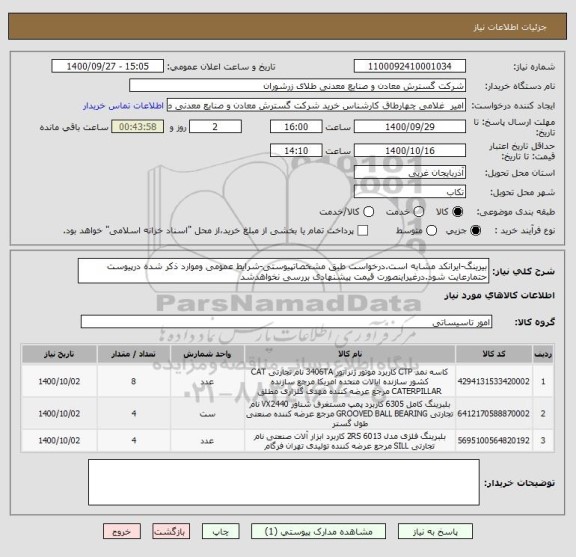Click the countdown timer 00:43:58
The width and height of the screenshot is (576, 557).
[x=138, y=127]
